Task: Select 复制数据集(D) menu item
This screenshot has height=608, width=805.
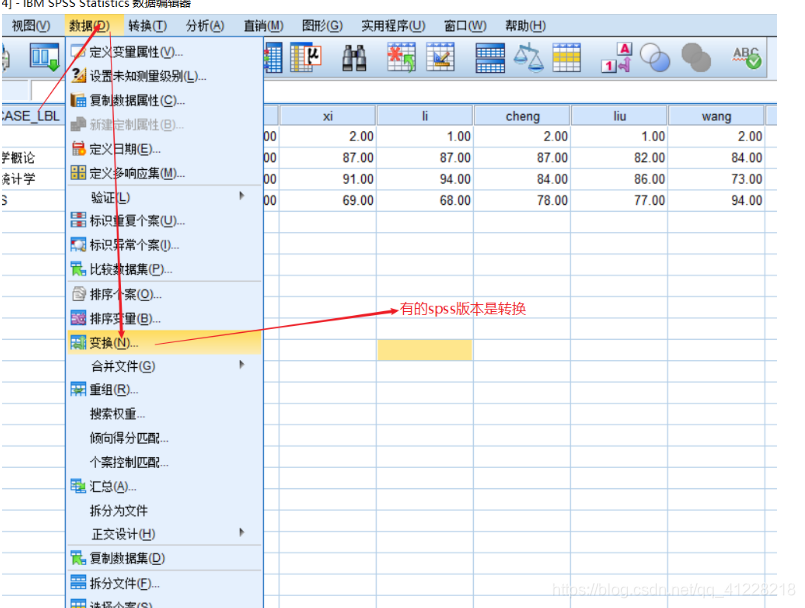Action: pyautogui.click(x=164, y=558)
